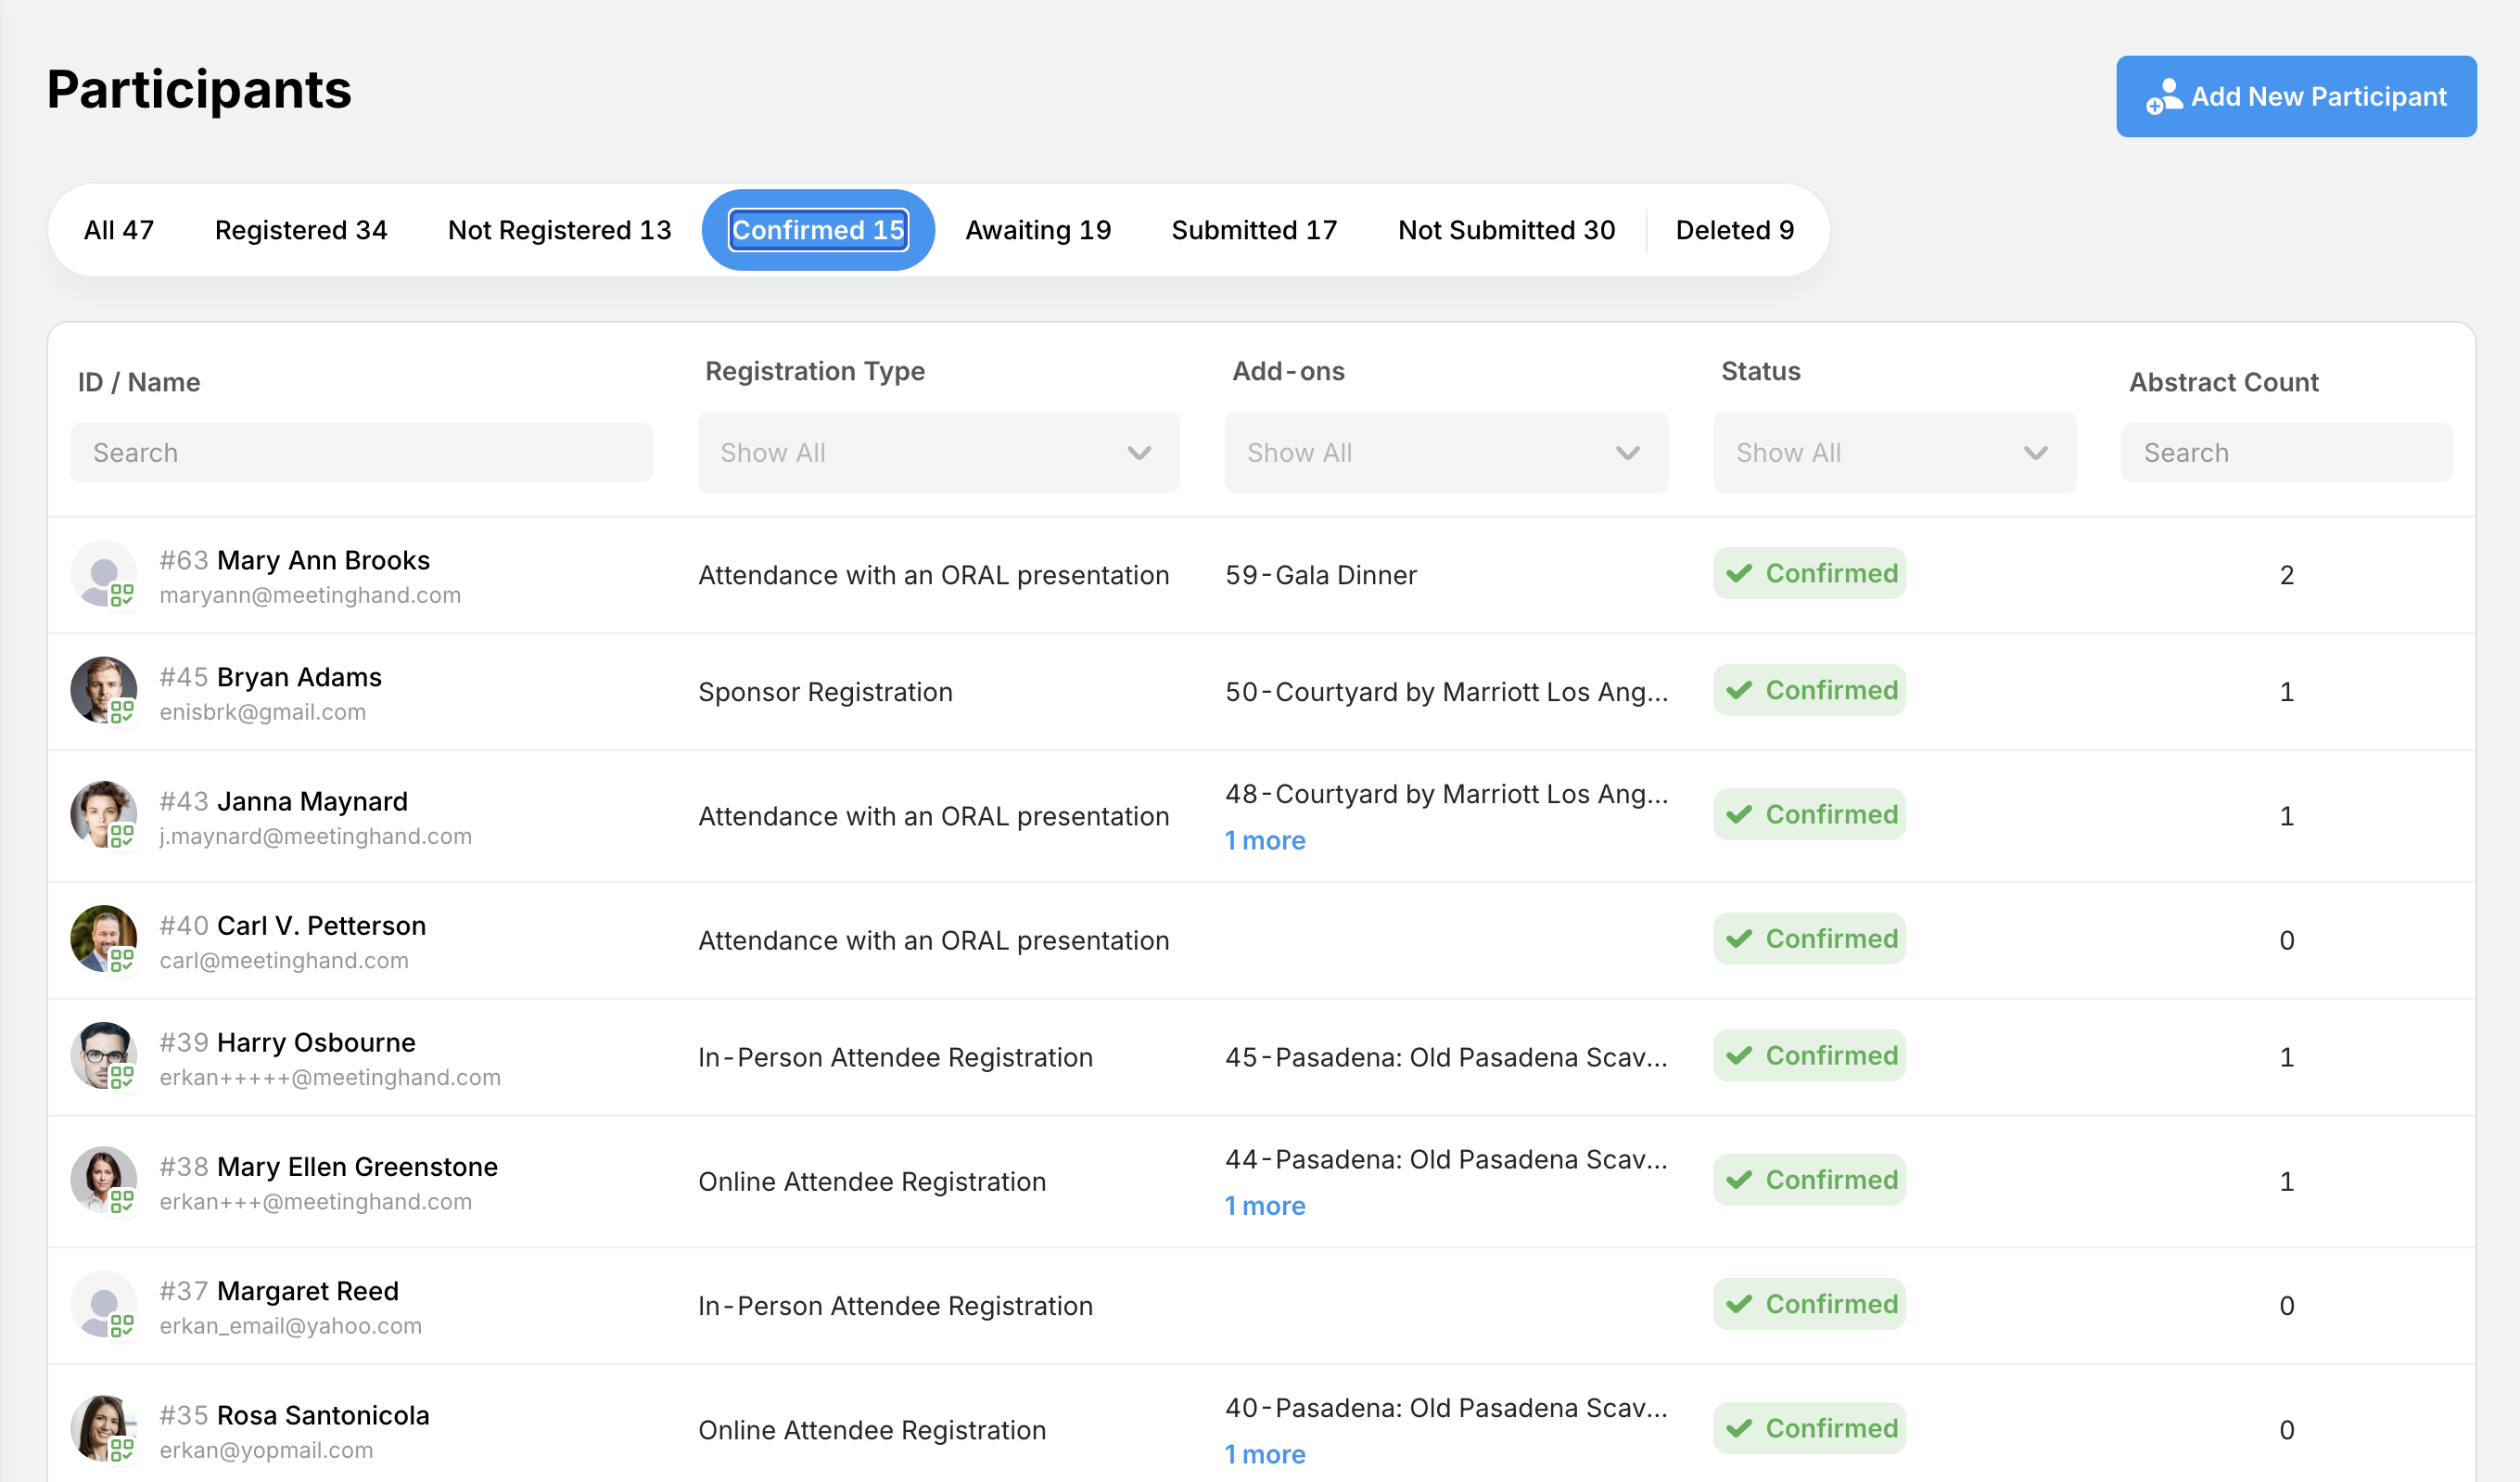Click QR badge icon on Harry Osbourne's avatar

[122, 1076]
